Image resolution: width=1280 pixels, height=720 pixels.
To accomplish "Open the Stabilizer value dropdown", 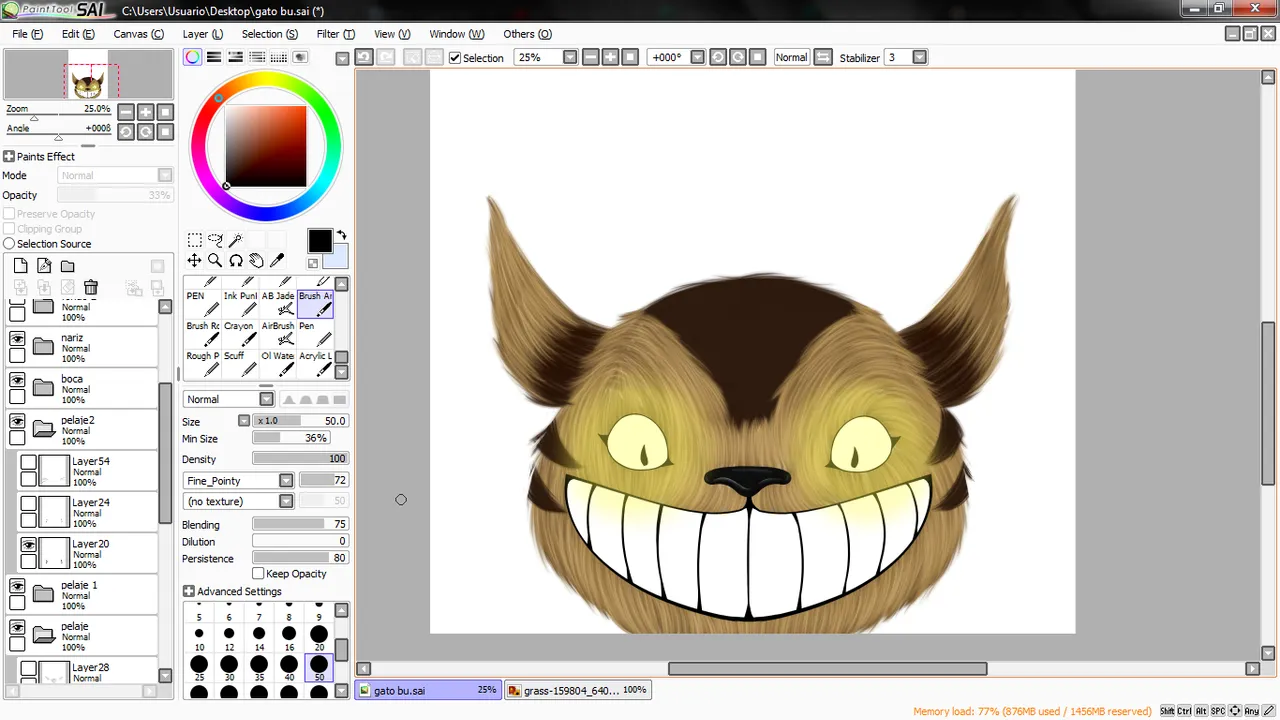I will pyautogui.click(x=920, y=57).
